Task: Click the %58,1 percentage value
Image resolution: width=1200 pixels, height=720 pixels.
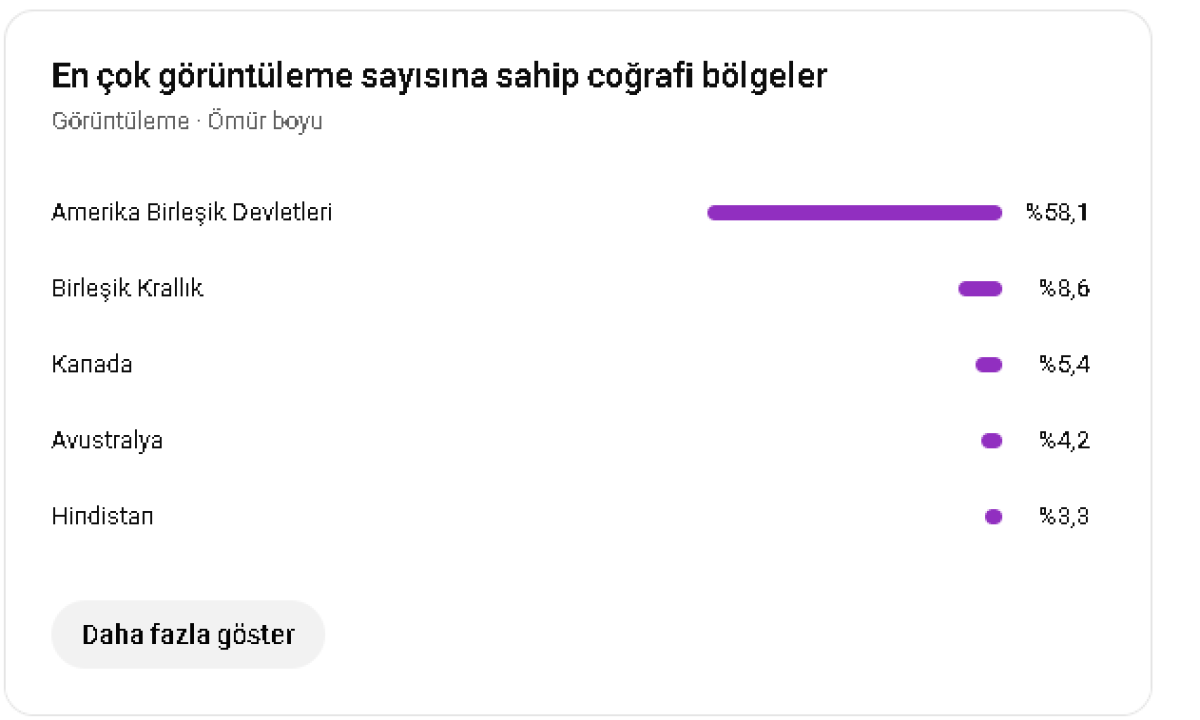Action: pyautogui.click(x=1057, y=212)
